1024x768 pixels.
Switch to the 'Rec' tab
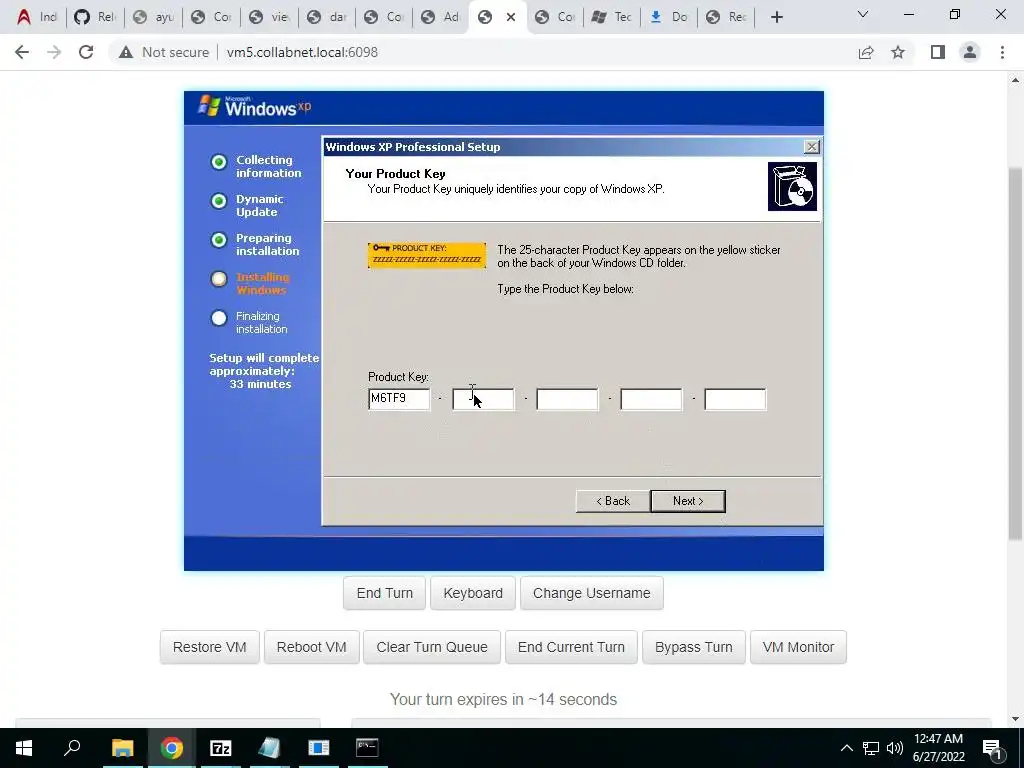coord(726,17)
